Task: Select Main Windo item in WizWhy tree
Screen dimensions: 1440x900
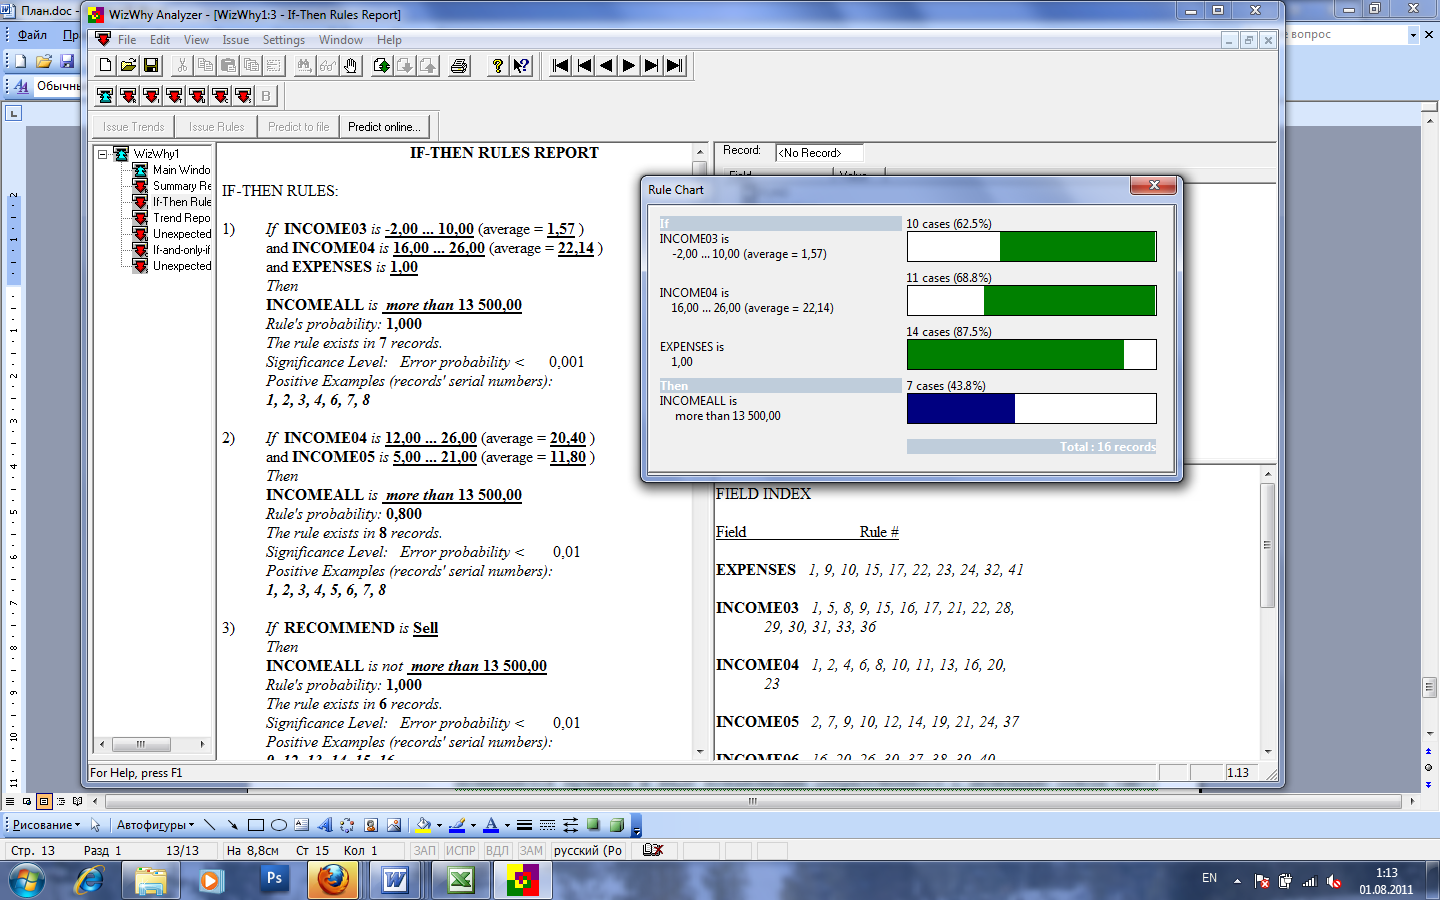Action: [x=181, y=170]
